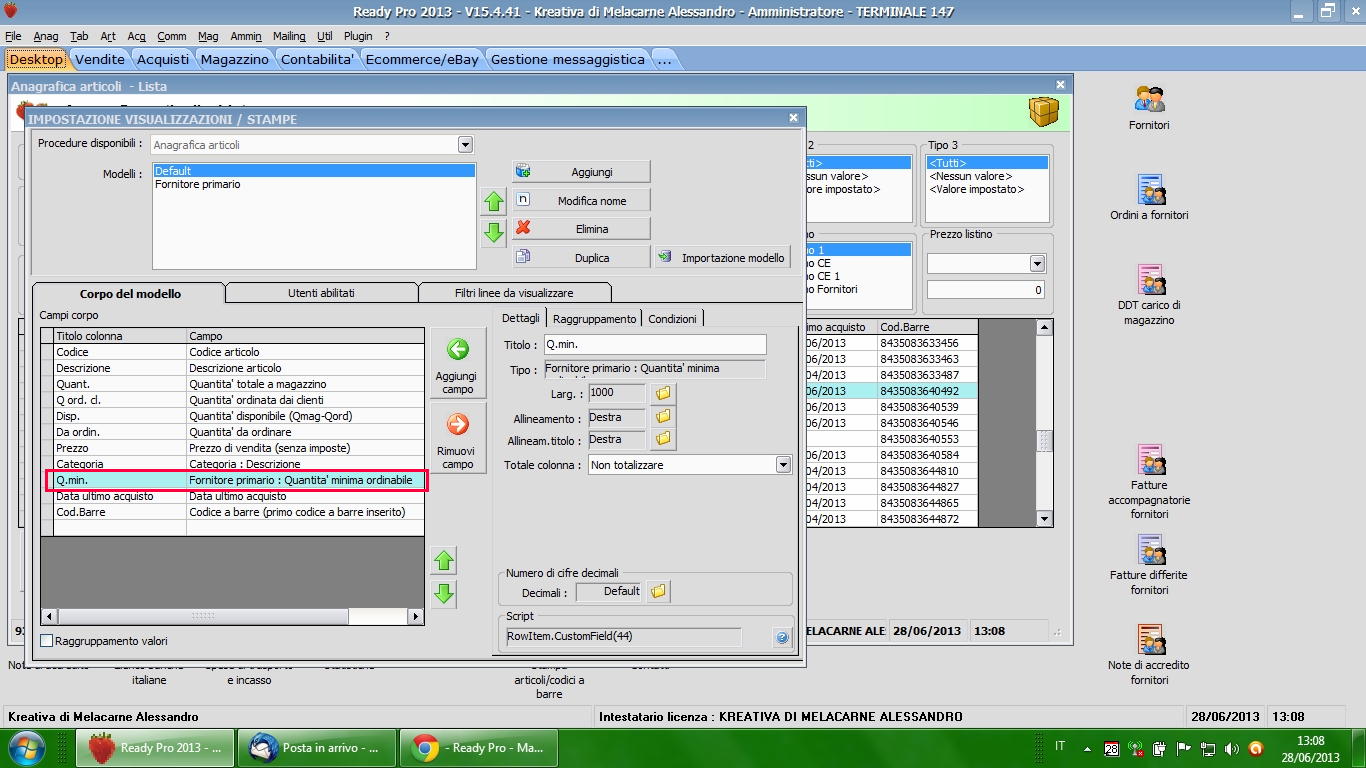
Task: Open Fatture differite fornitori icon
Action: 1149,565
